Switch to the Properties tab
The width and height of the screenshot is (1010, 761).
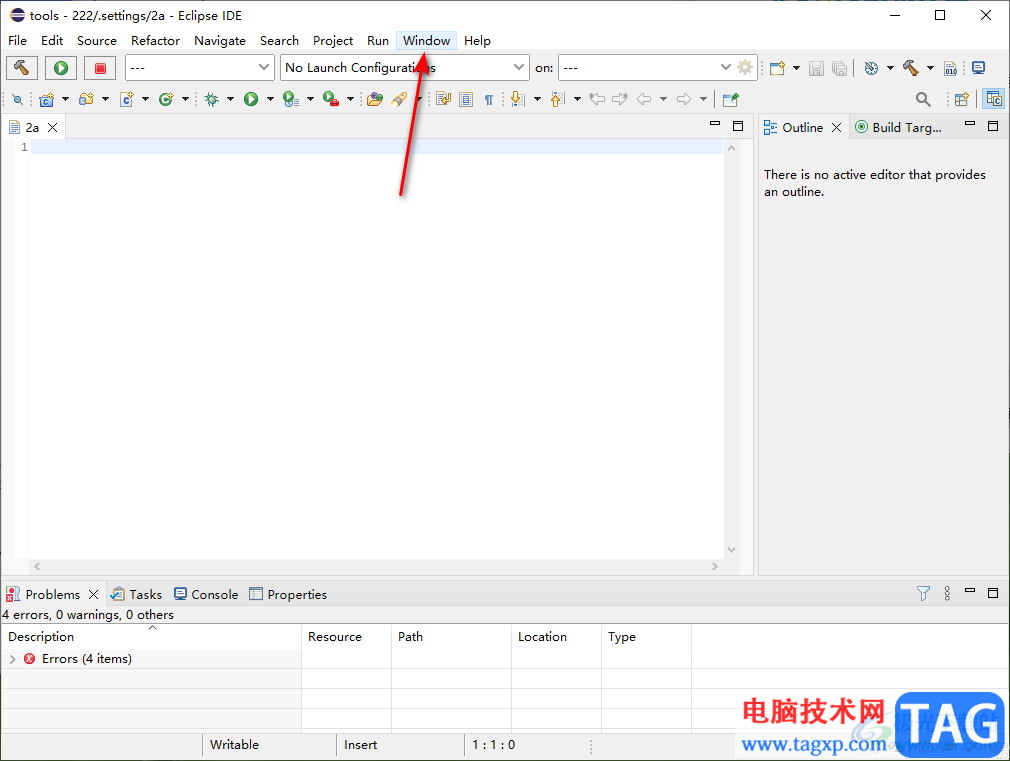point(288,594)
